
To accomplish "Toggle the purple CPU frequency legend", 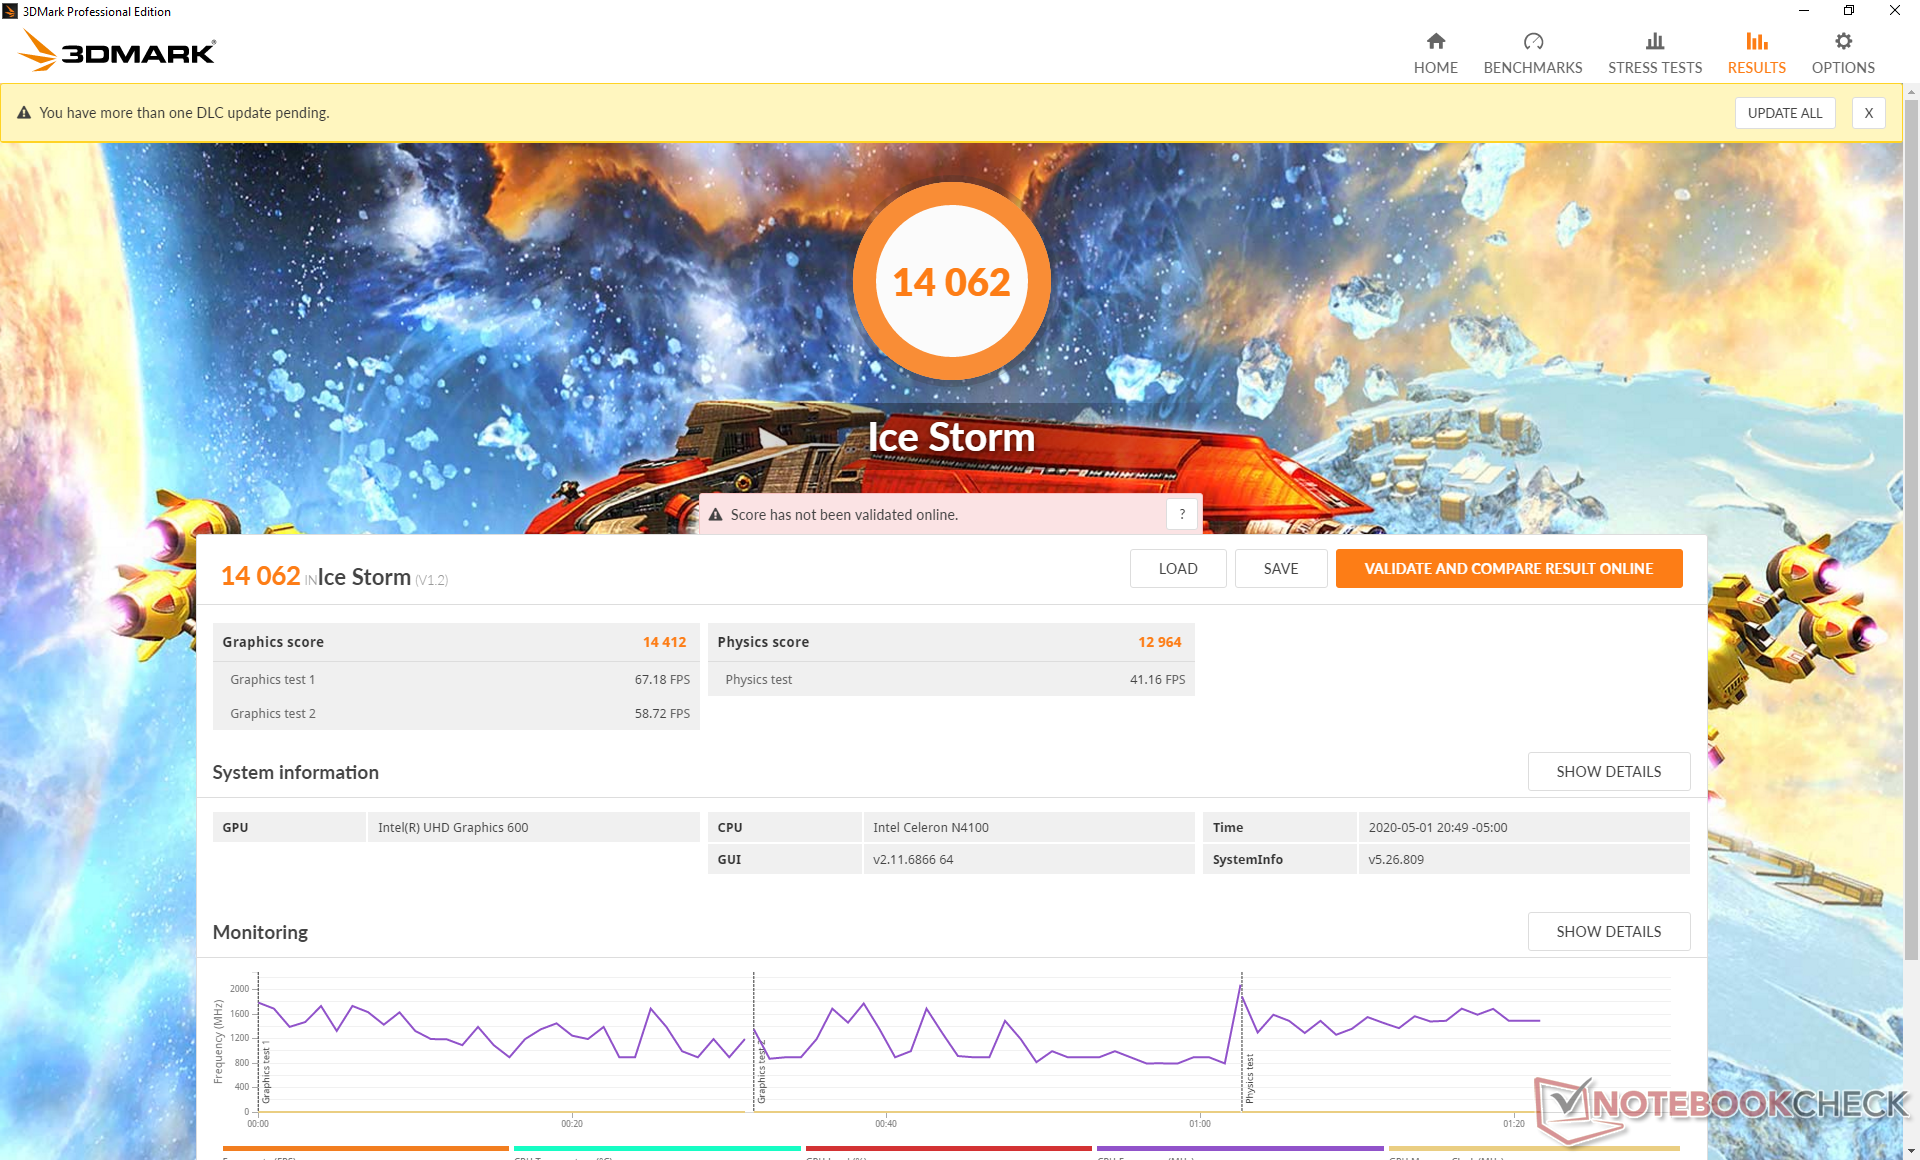I will pos(1239,1148).
